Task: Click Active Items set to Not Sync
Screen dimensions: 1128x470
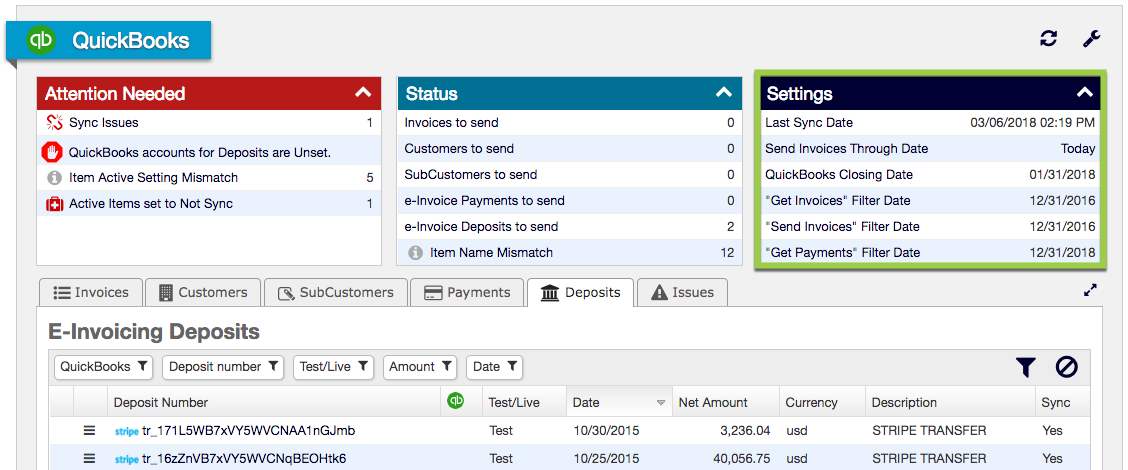Action: (209, 204)
